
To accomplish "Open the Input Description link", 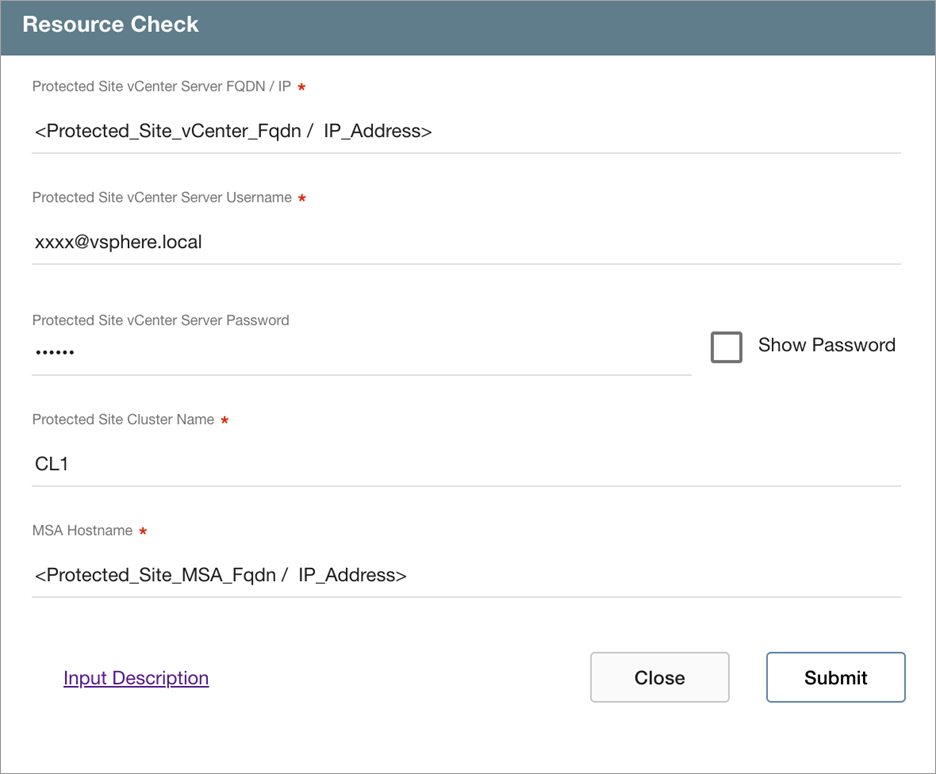I will pyautogui.click(x=136, y=678).
